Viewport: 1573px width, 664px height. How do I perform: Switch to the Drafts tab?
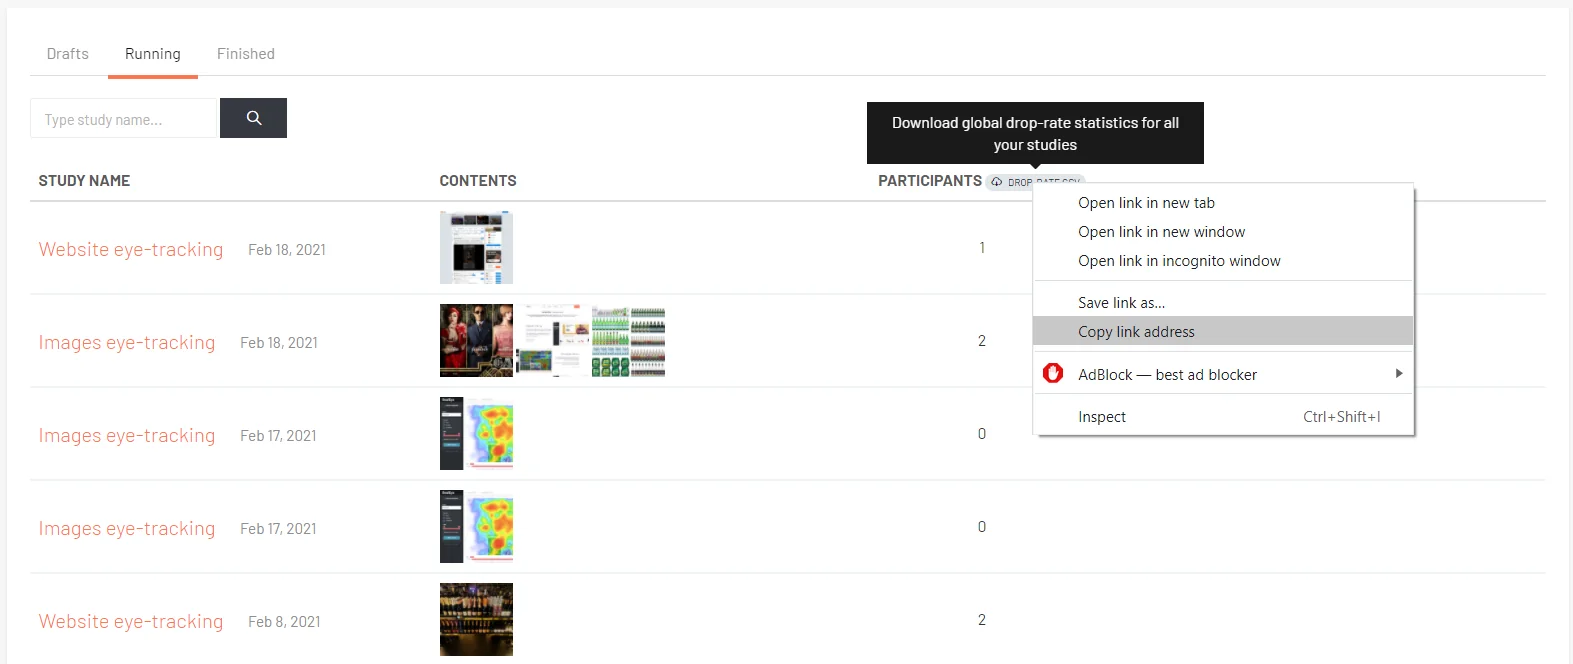point(68,54)
